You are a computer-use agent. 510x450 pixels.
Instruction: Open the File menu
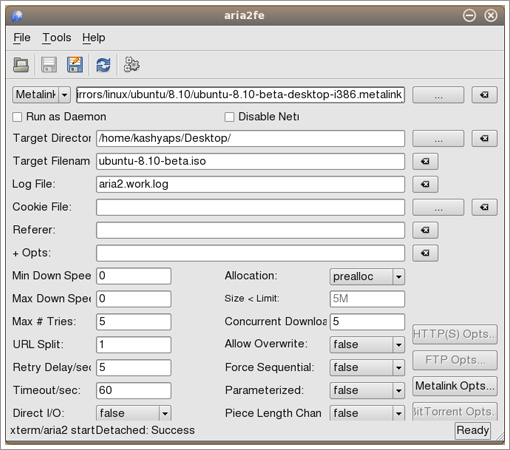22,38
